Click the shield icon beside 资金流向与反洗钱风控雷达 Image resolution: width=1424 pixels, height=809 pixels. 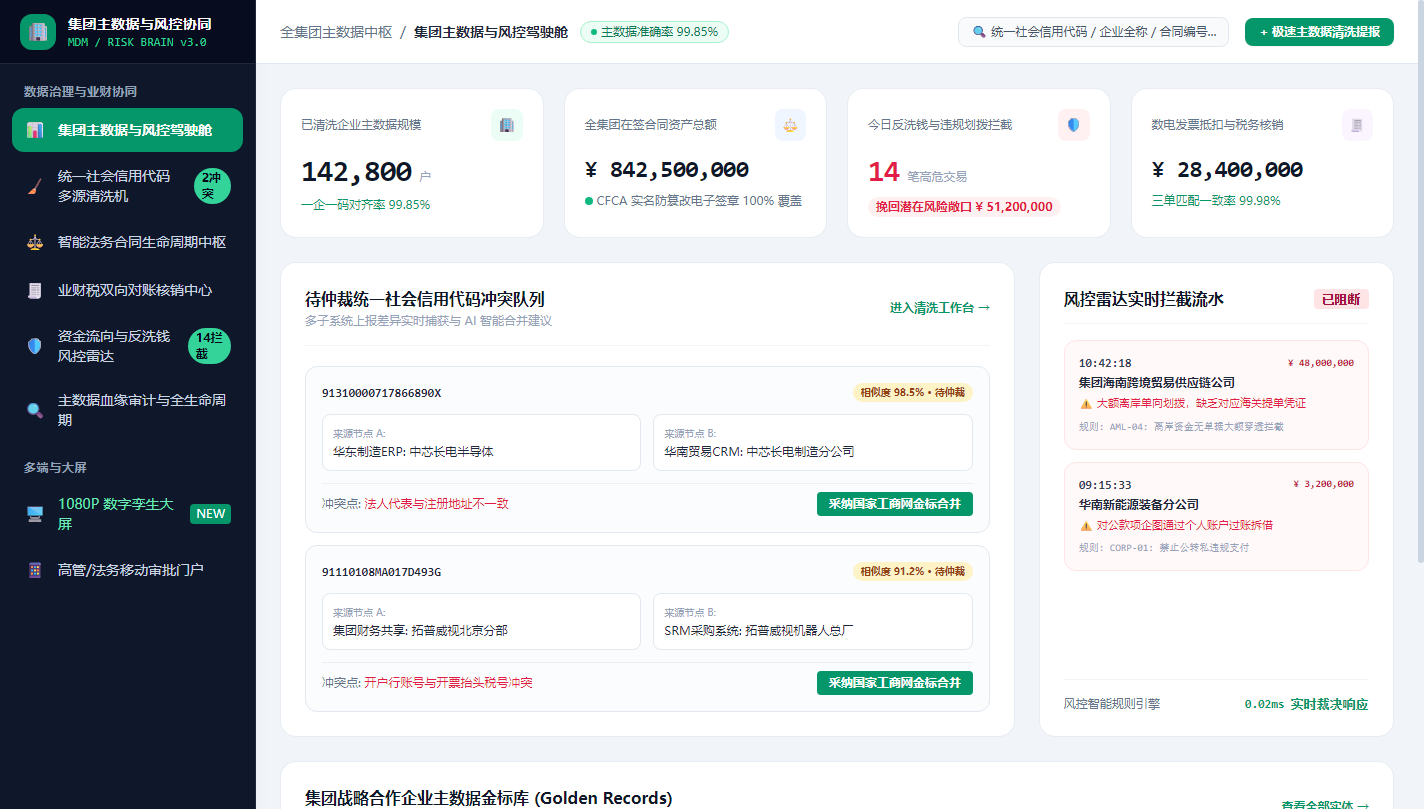coord(35,346)
